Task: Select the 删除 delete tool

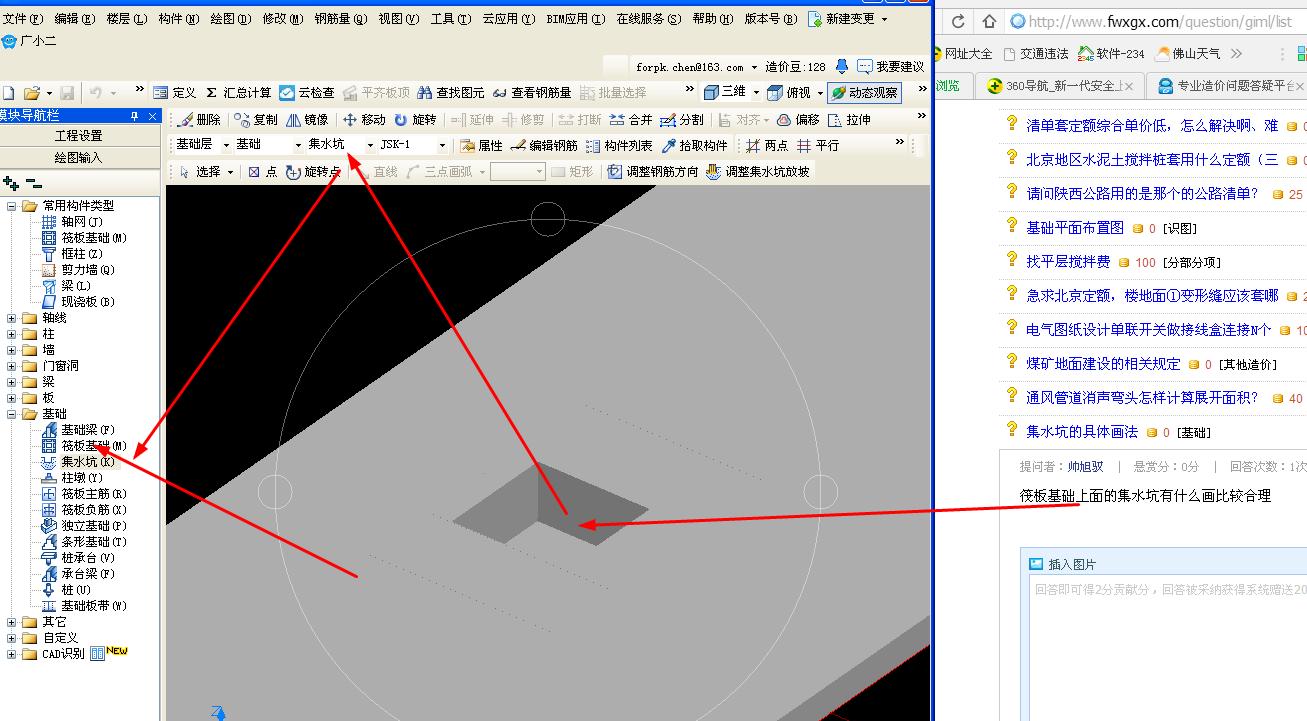Action: point(198,119)
